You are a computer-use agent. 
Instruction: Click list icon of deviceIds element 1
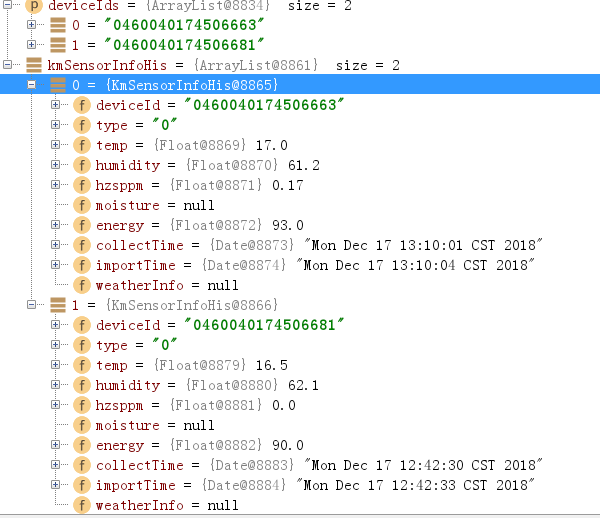coord(58,45)
